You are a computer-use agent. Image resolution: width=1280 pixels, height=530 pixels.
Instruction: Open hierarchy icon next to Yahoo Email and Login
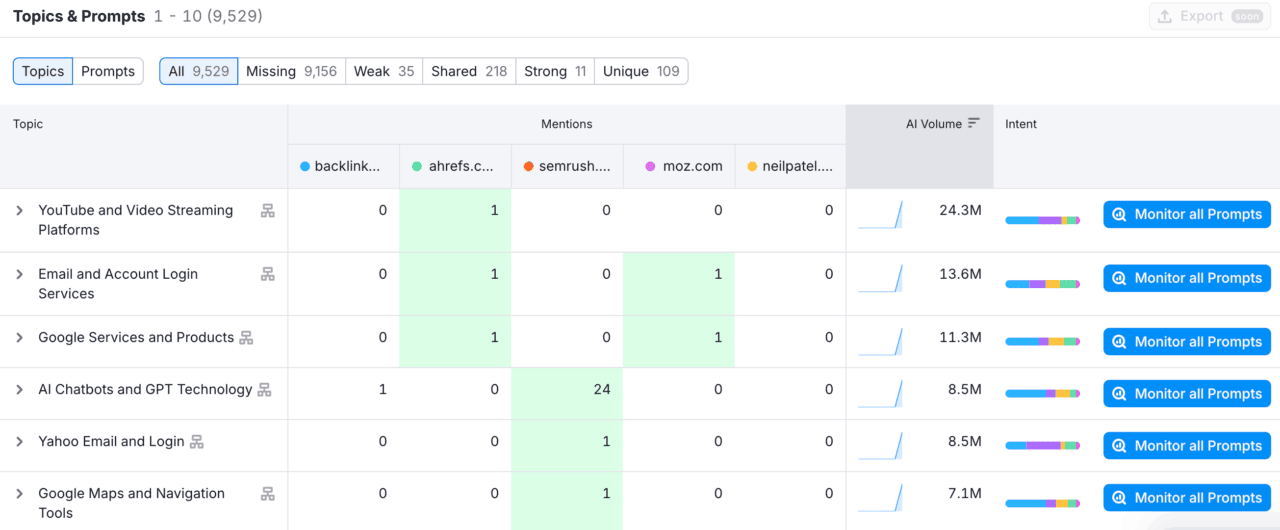click(197, 442)
